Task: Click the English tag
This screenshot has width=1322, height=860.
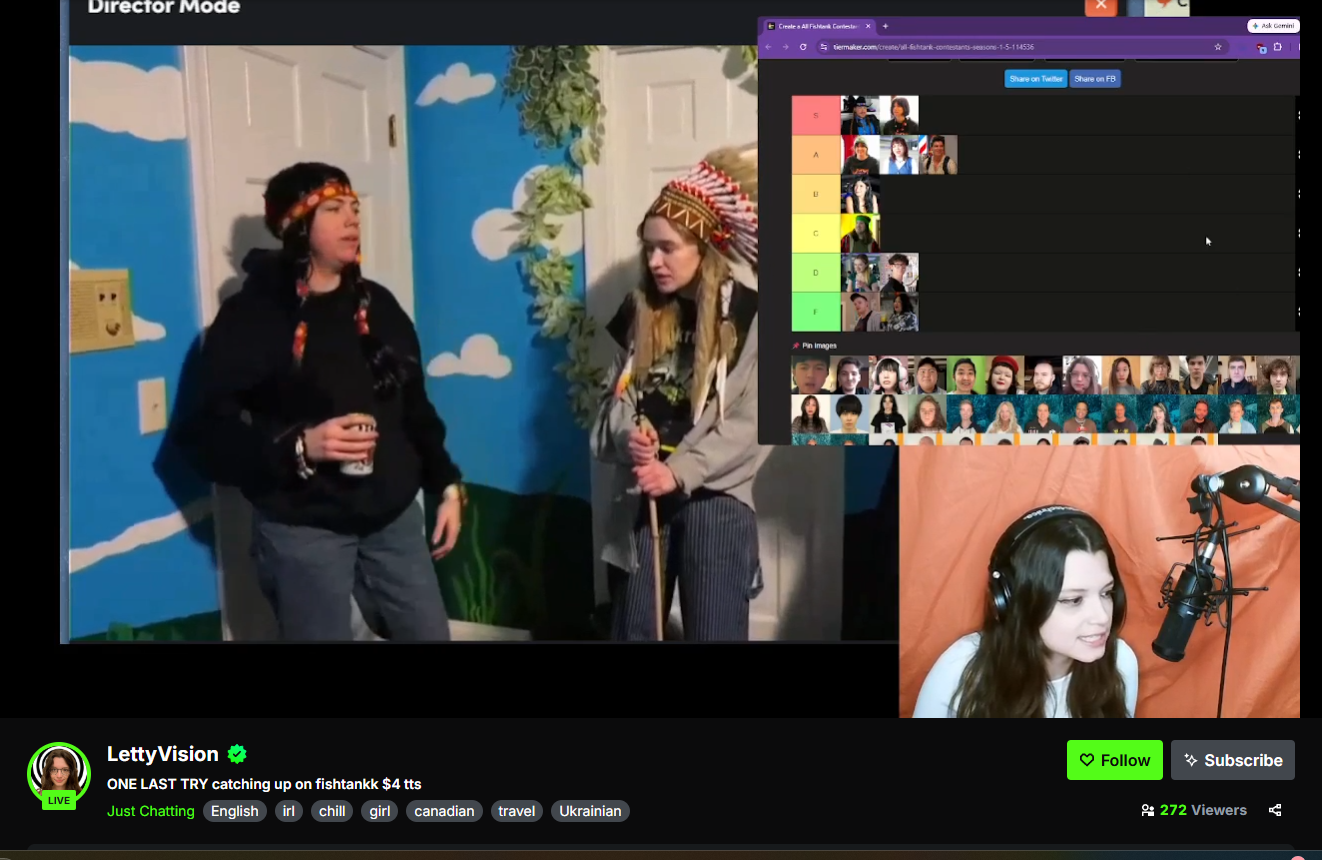Action: pyautogui.click(x=235, y=811)
